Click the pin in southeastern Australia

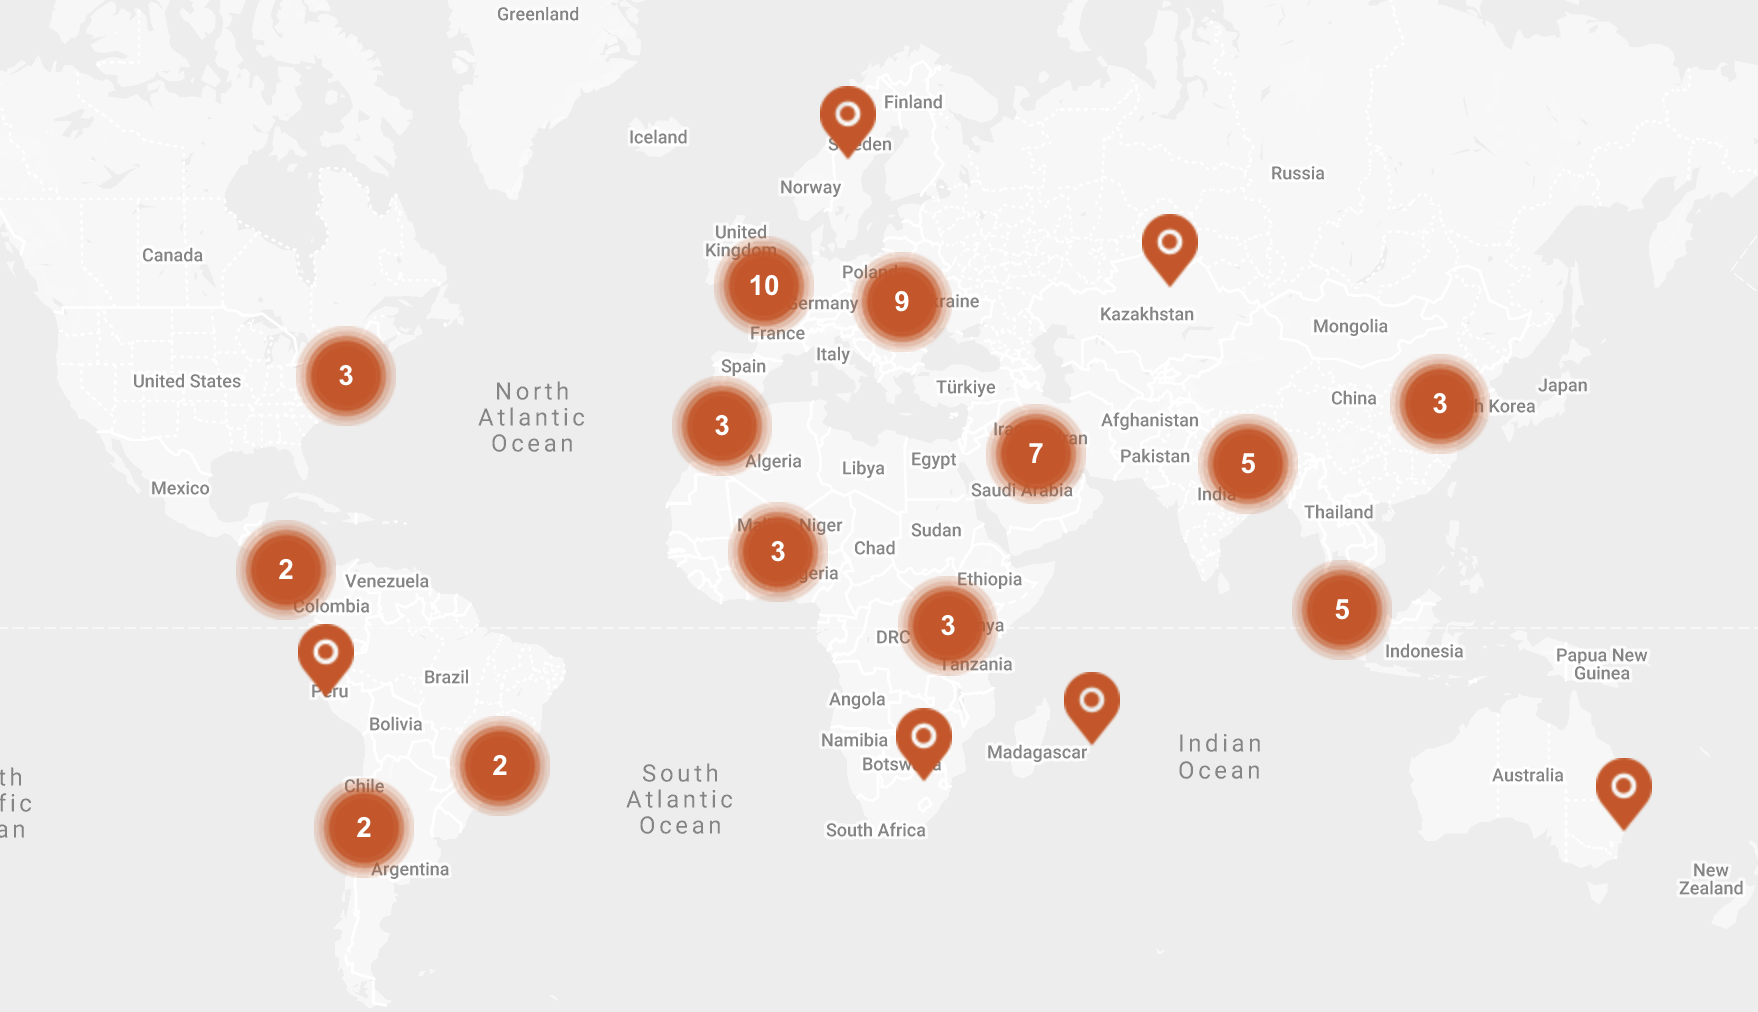1623,793
